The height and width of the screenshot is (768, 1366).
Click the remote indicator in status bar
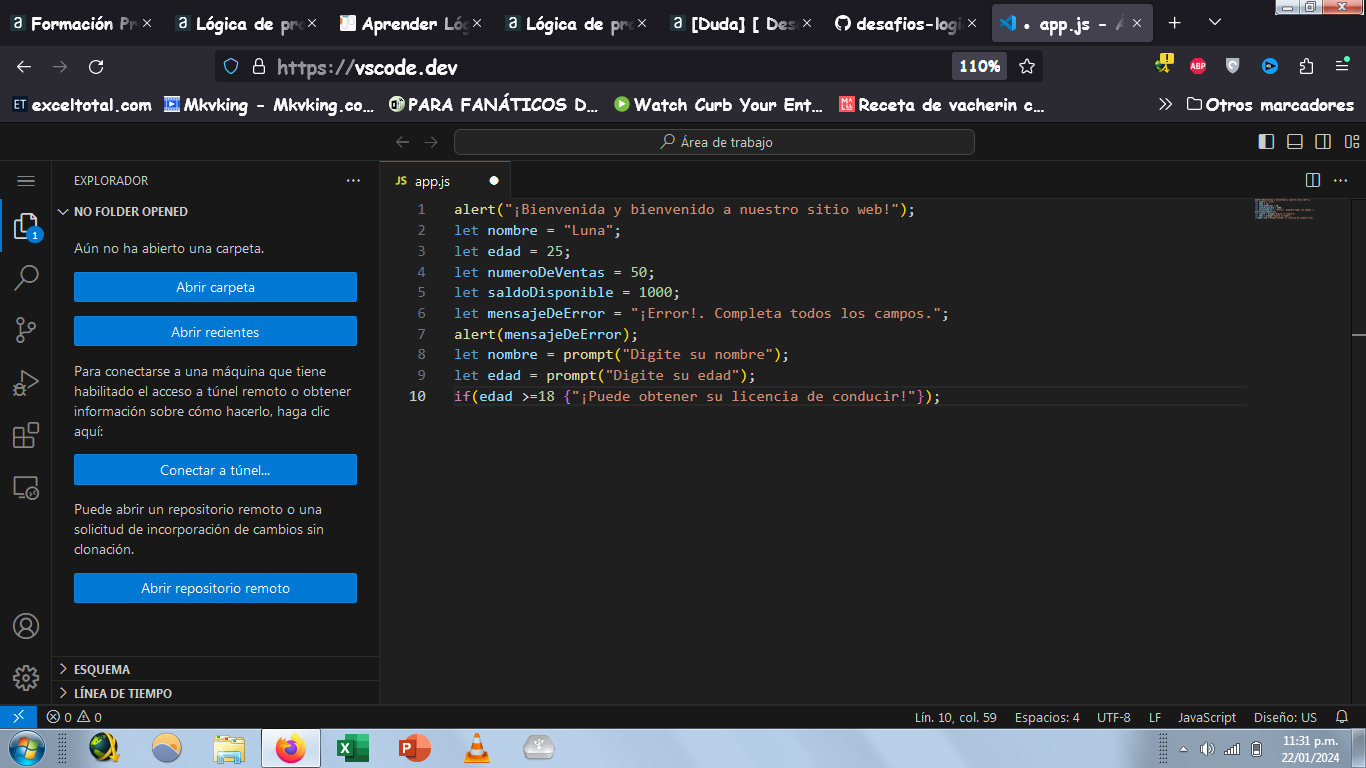coord(18,717)
